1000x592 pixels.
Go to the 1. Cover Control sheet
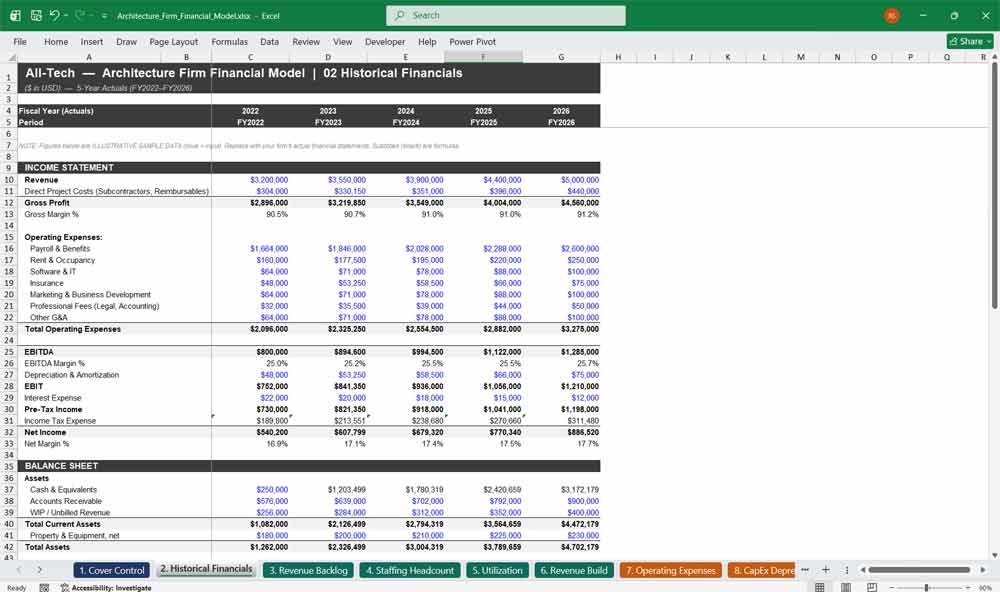point(112,570)
